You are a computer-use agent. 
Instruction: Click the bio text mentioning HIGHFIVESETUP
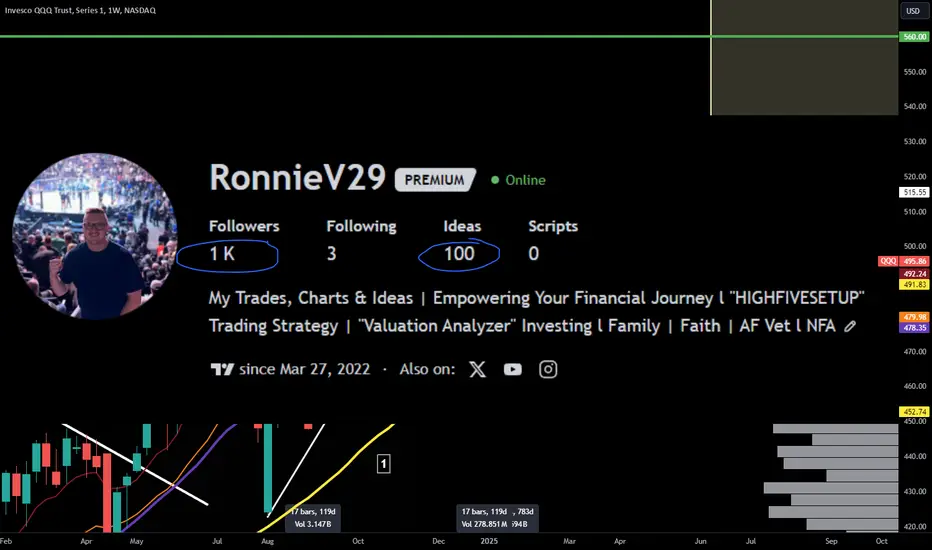(x=536, y=312)
